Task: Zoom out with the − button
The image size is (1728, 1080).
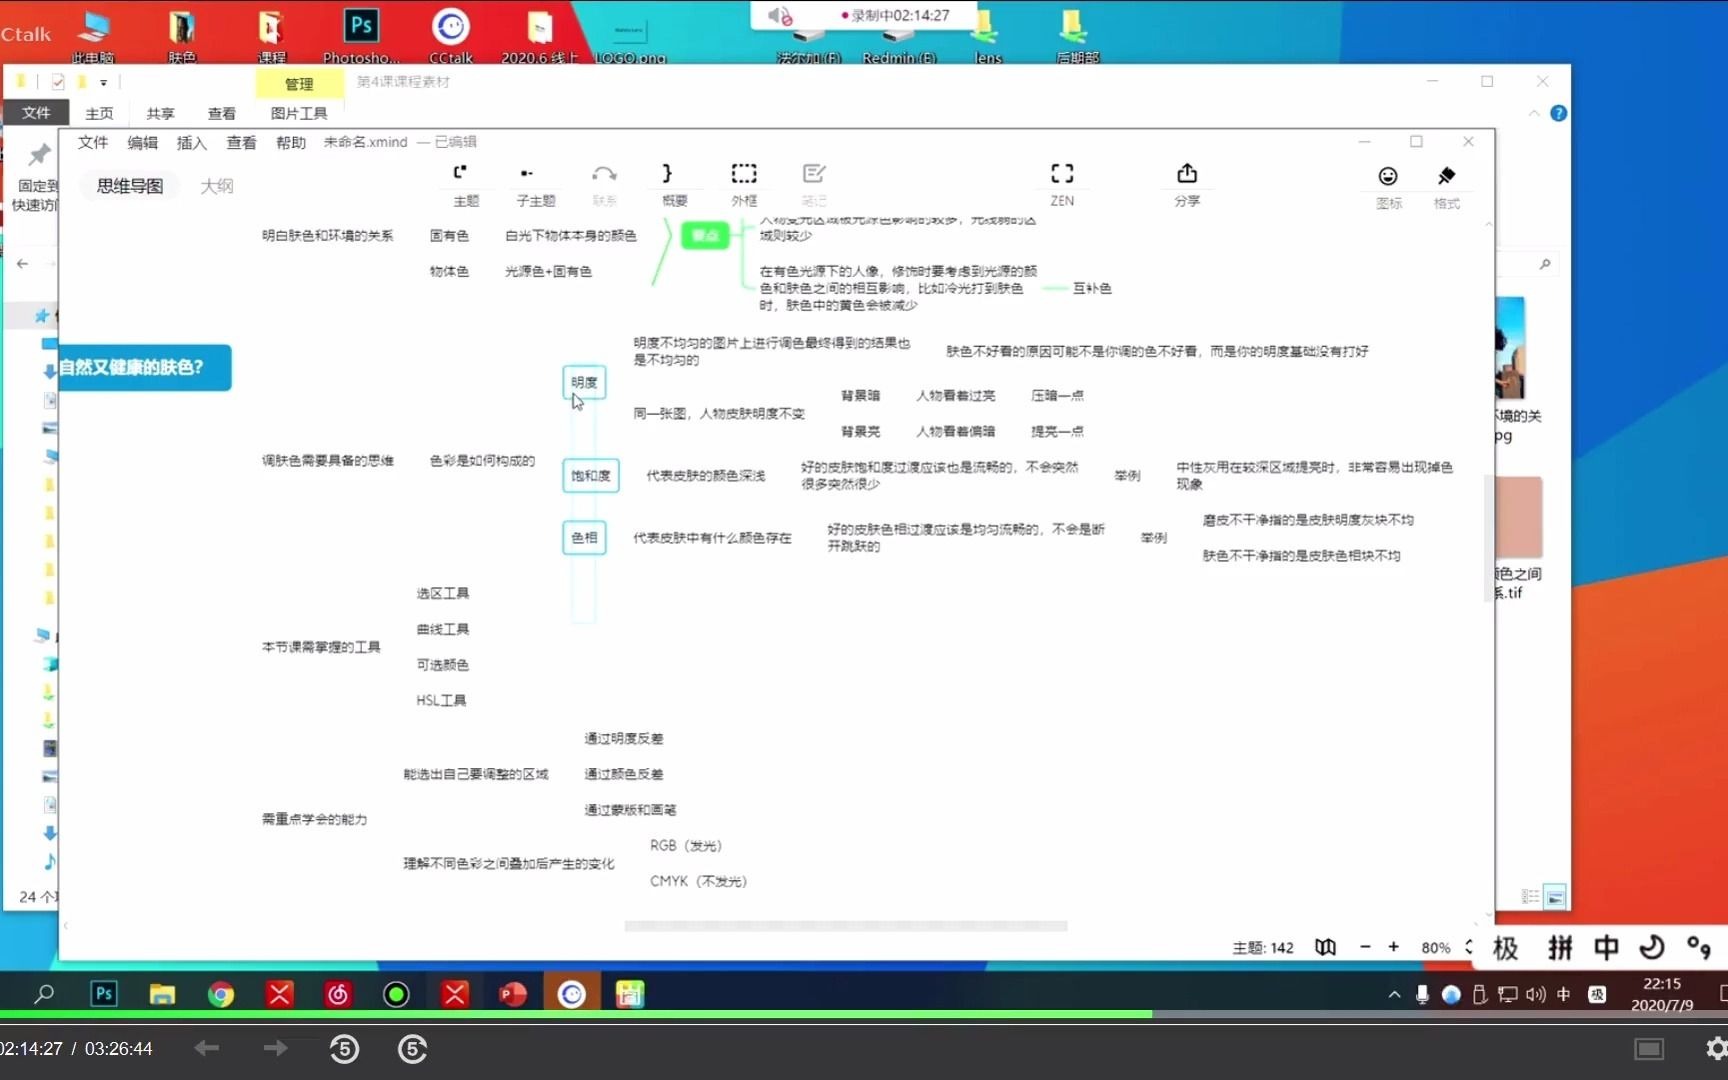Action: point(1365,947)
